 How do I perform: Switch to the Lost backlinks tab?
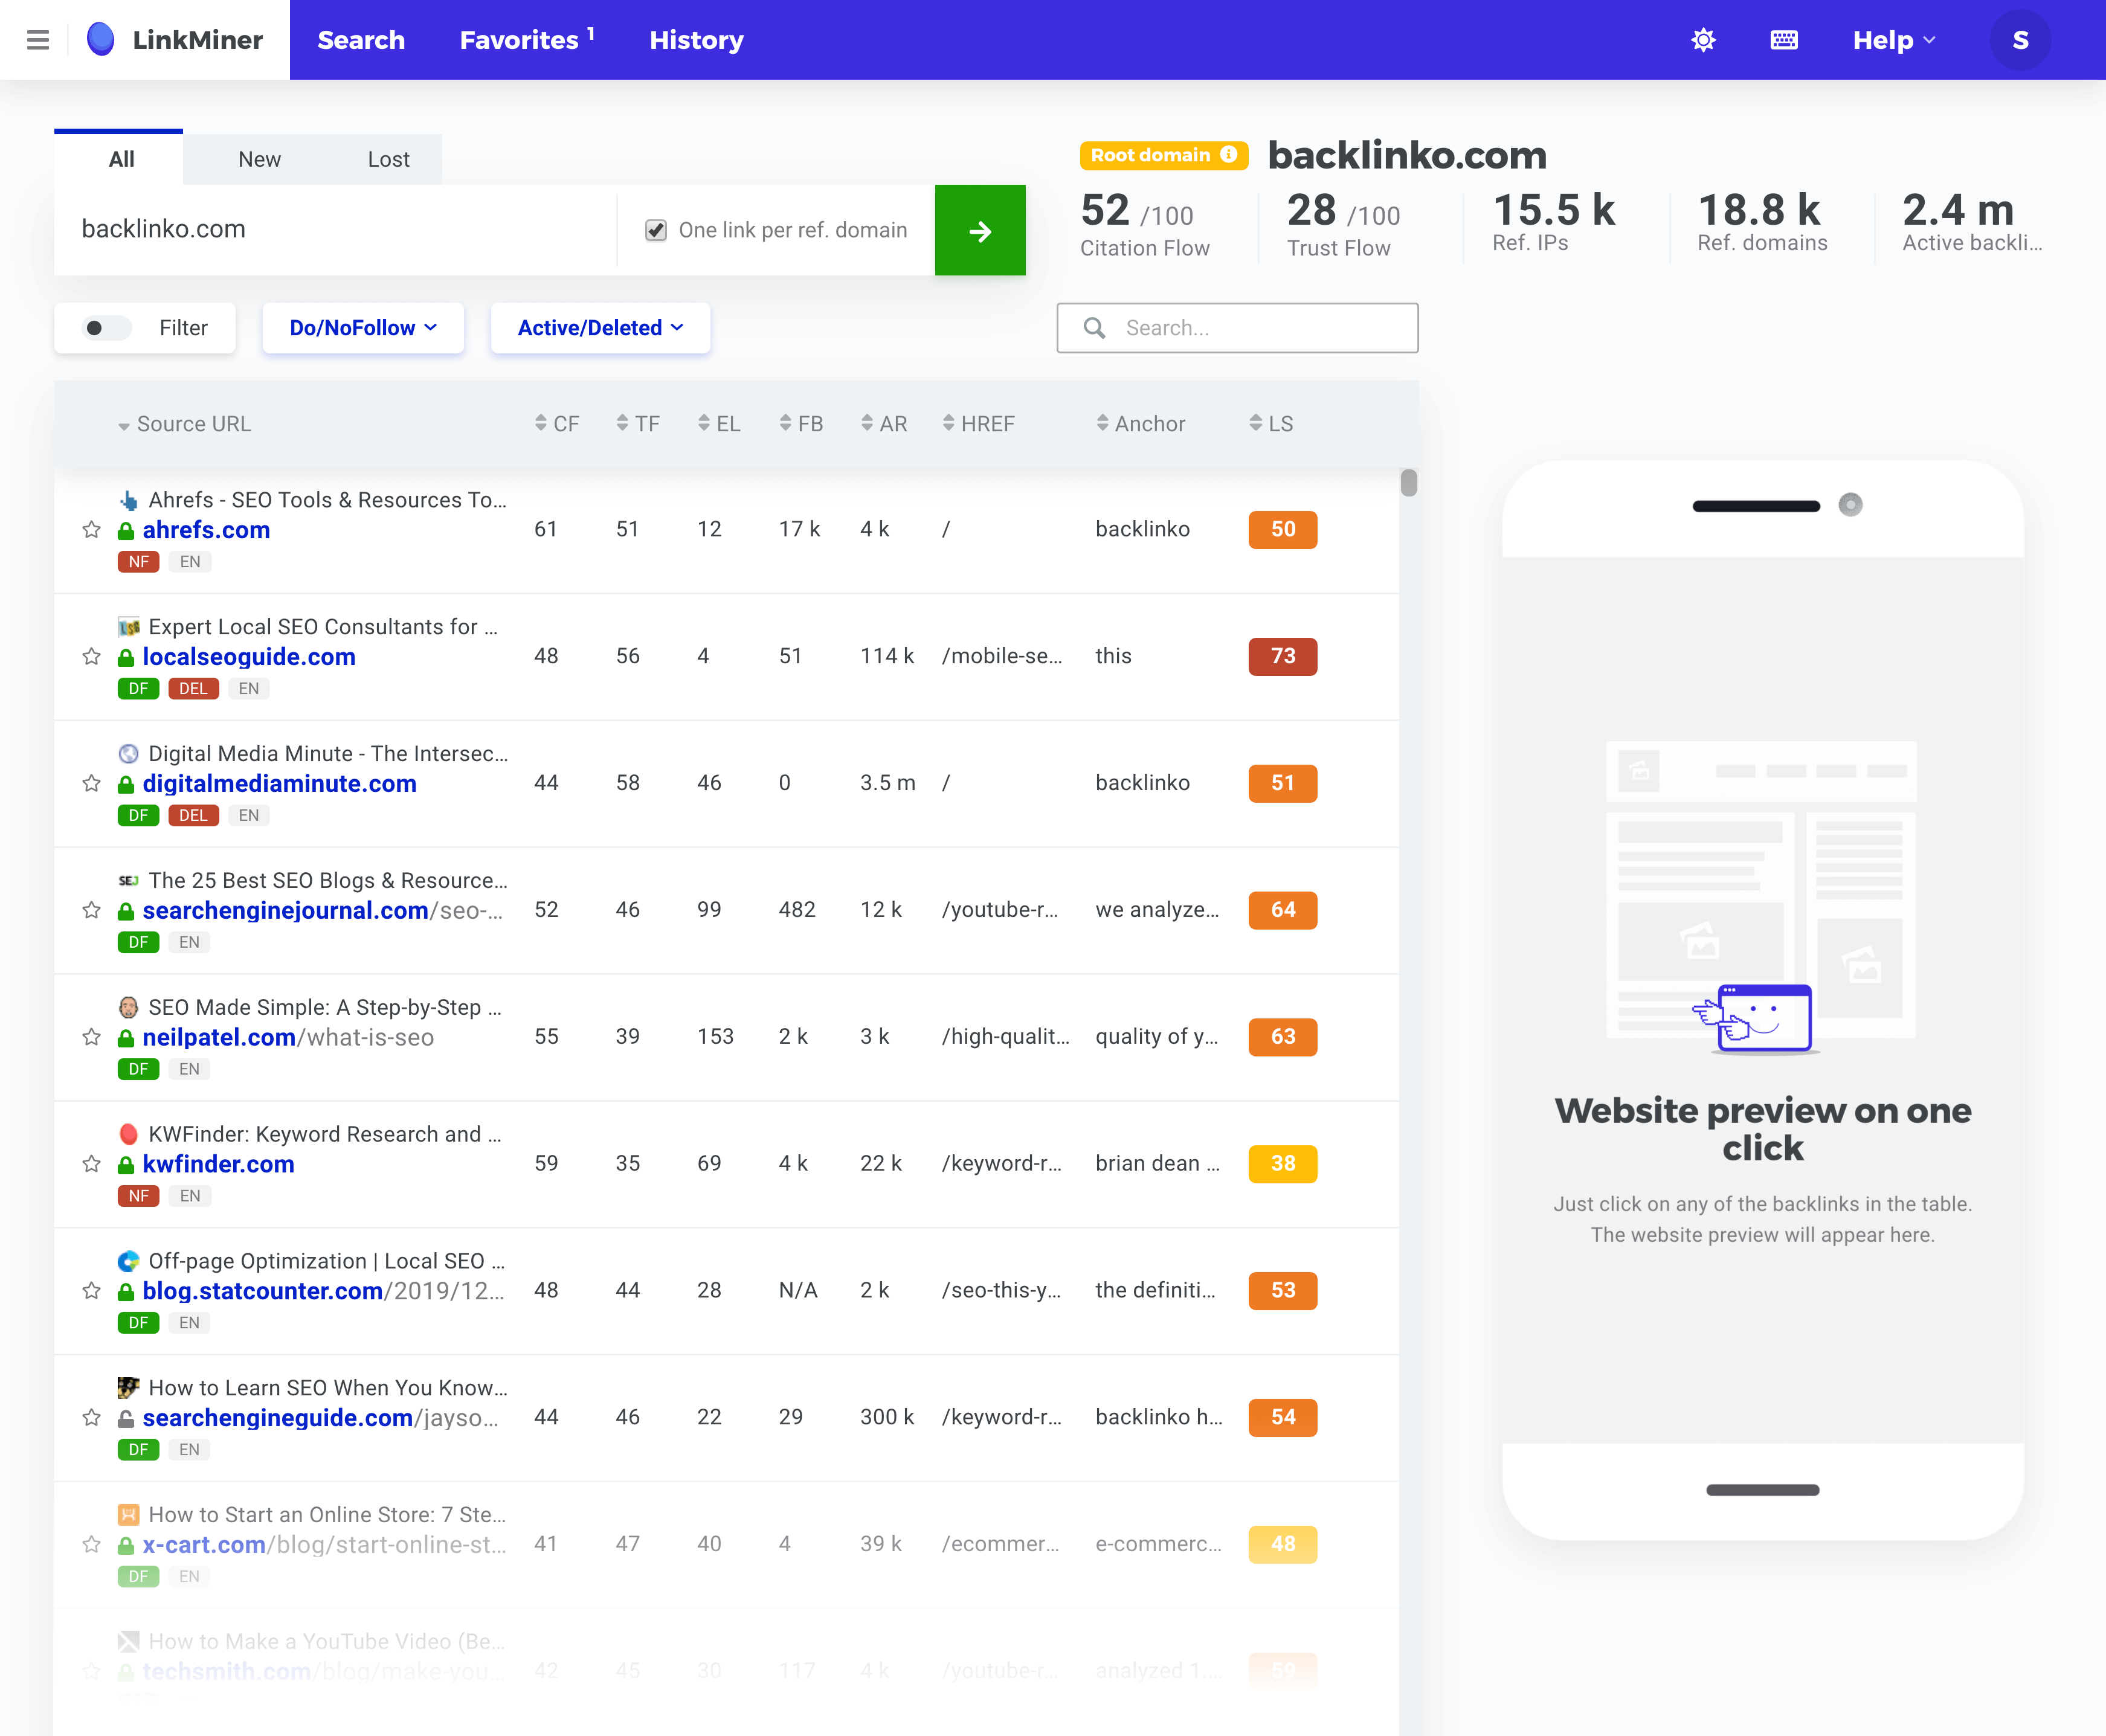pos(388,159)
